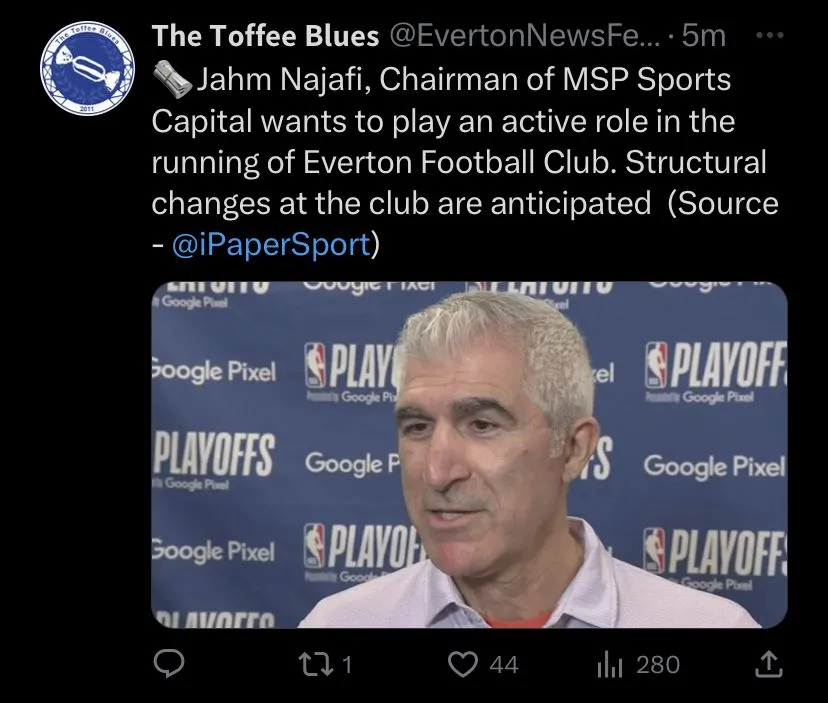Click the retweet count of 1

[347, 665]
